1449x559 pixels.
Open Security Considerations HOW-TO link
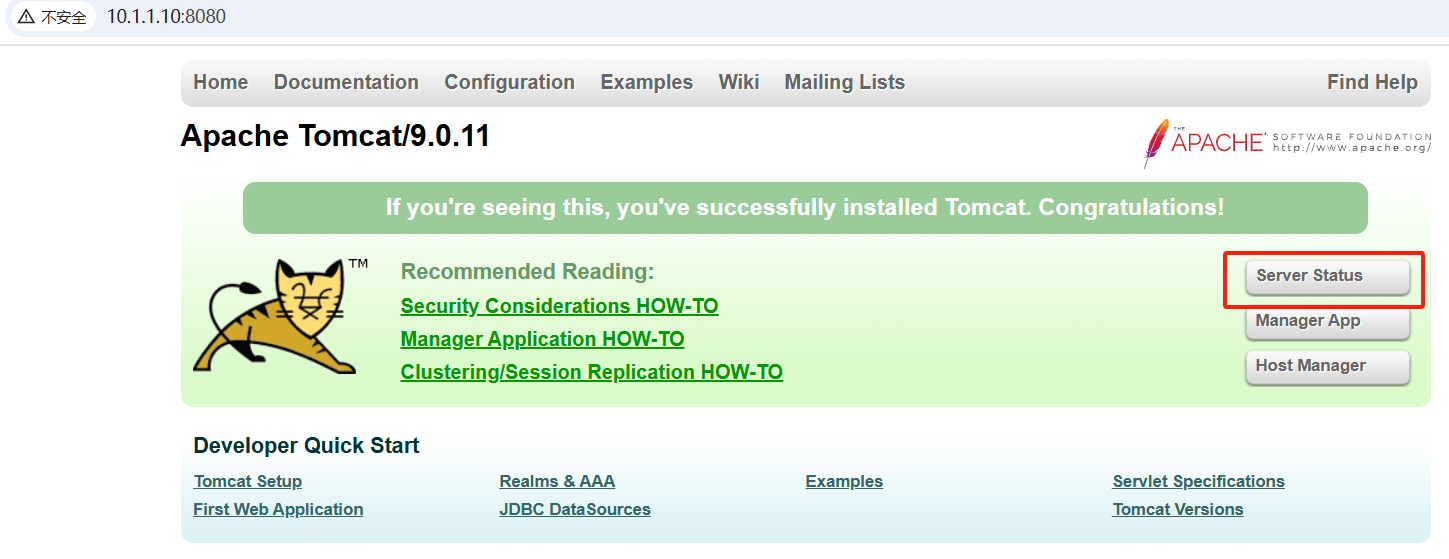point(559,306)
